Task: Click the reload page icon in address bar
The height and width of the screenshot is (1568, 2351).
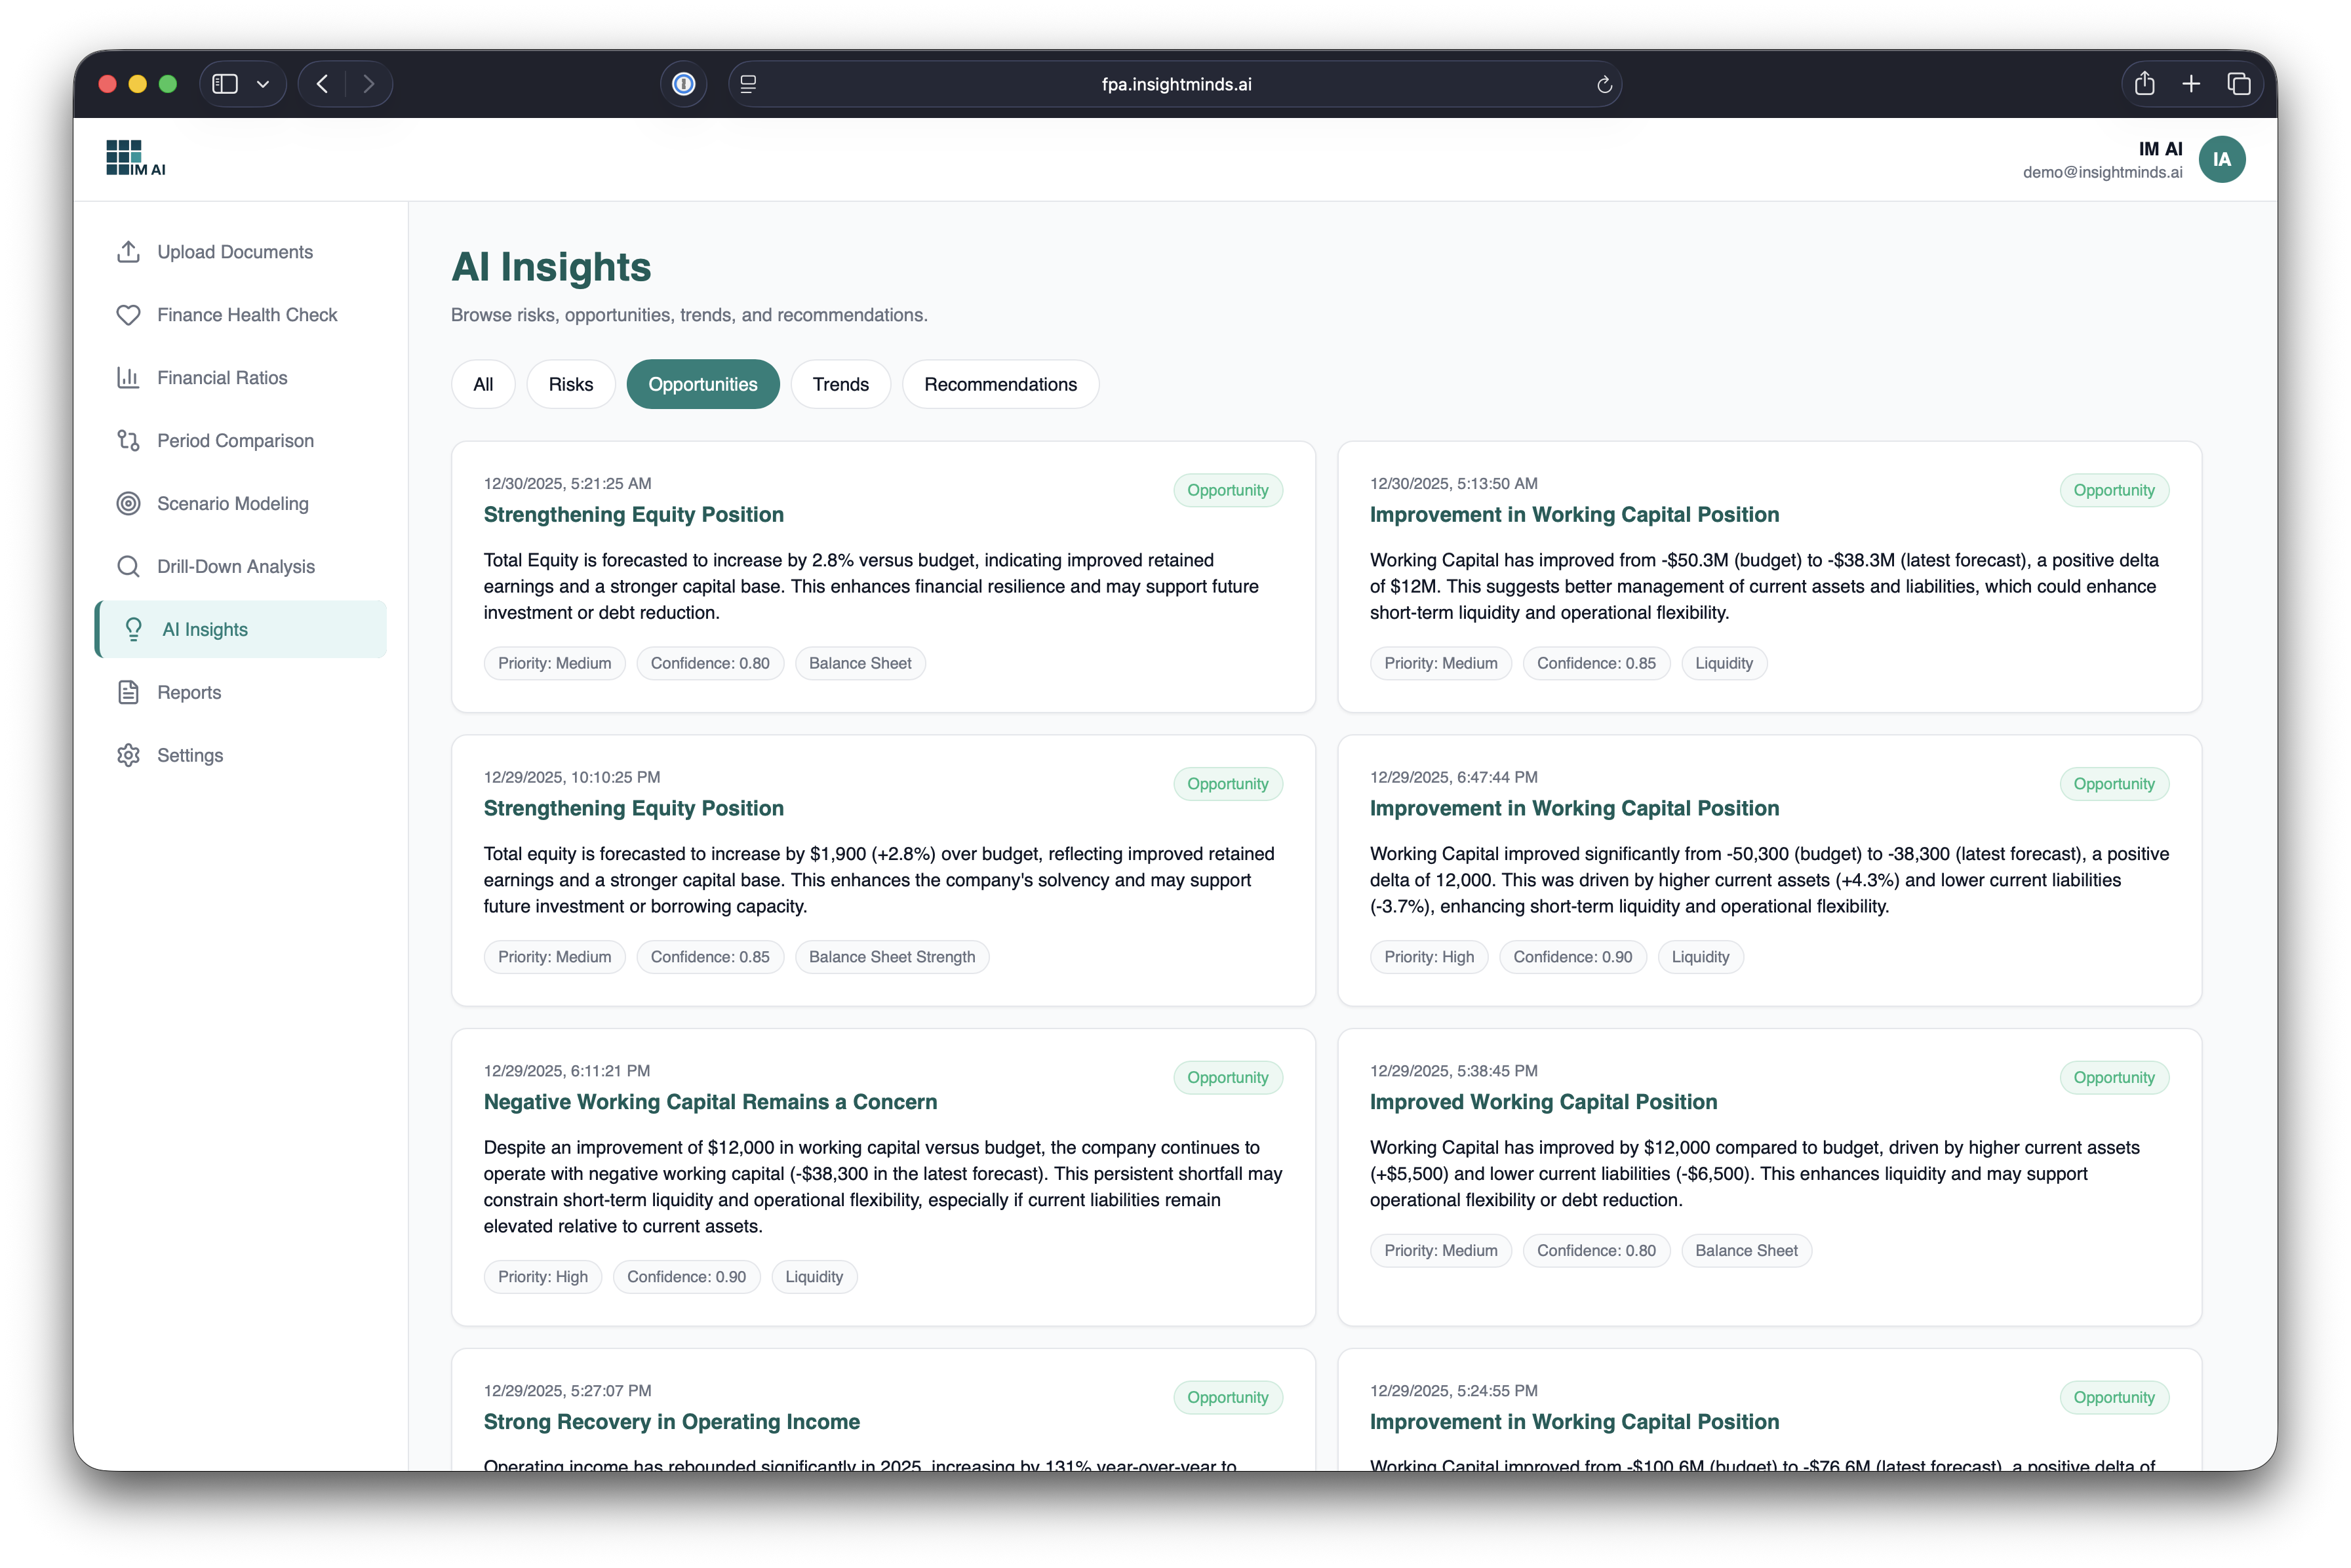Action: (1604, 85)
